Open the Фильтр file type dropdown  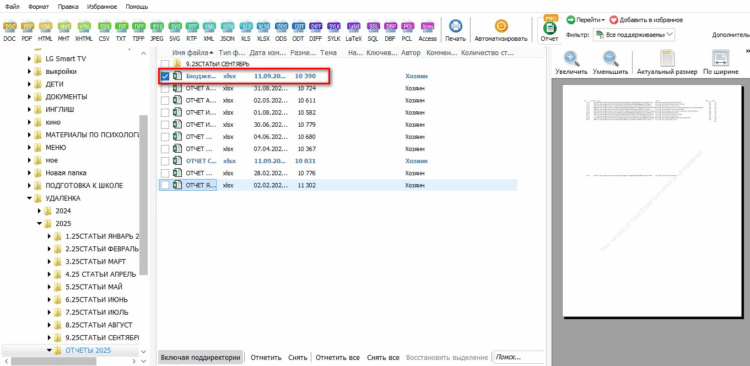(634, 34)
